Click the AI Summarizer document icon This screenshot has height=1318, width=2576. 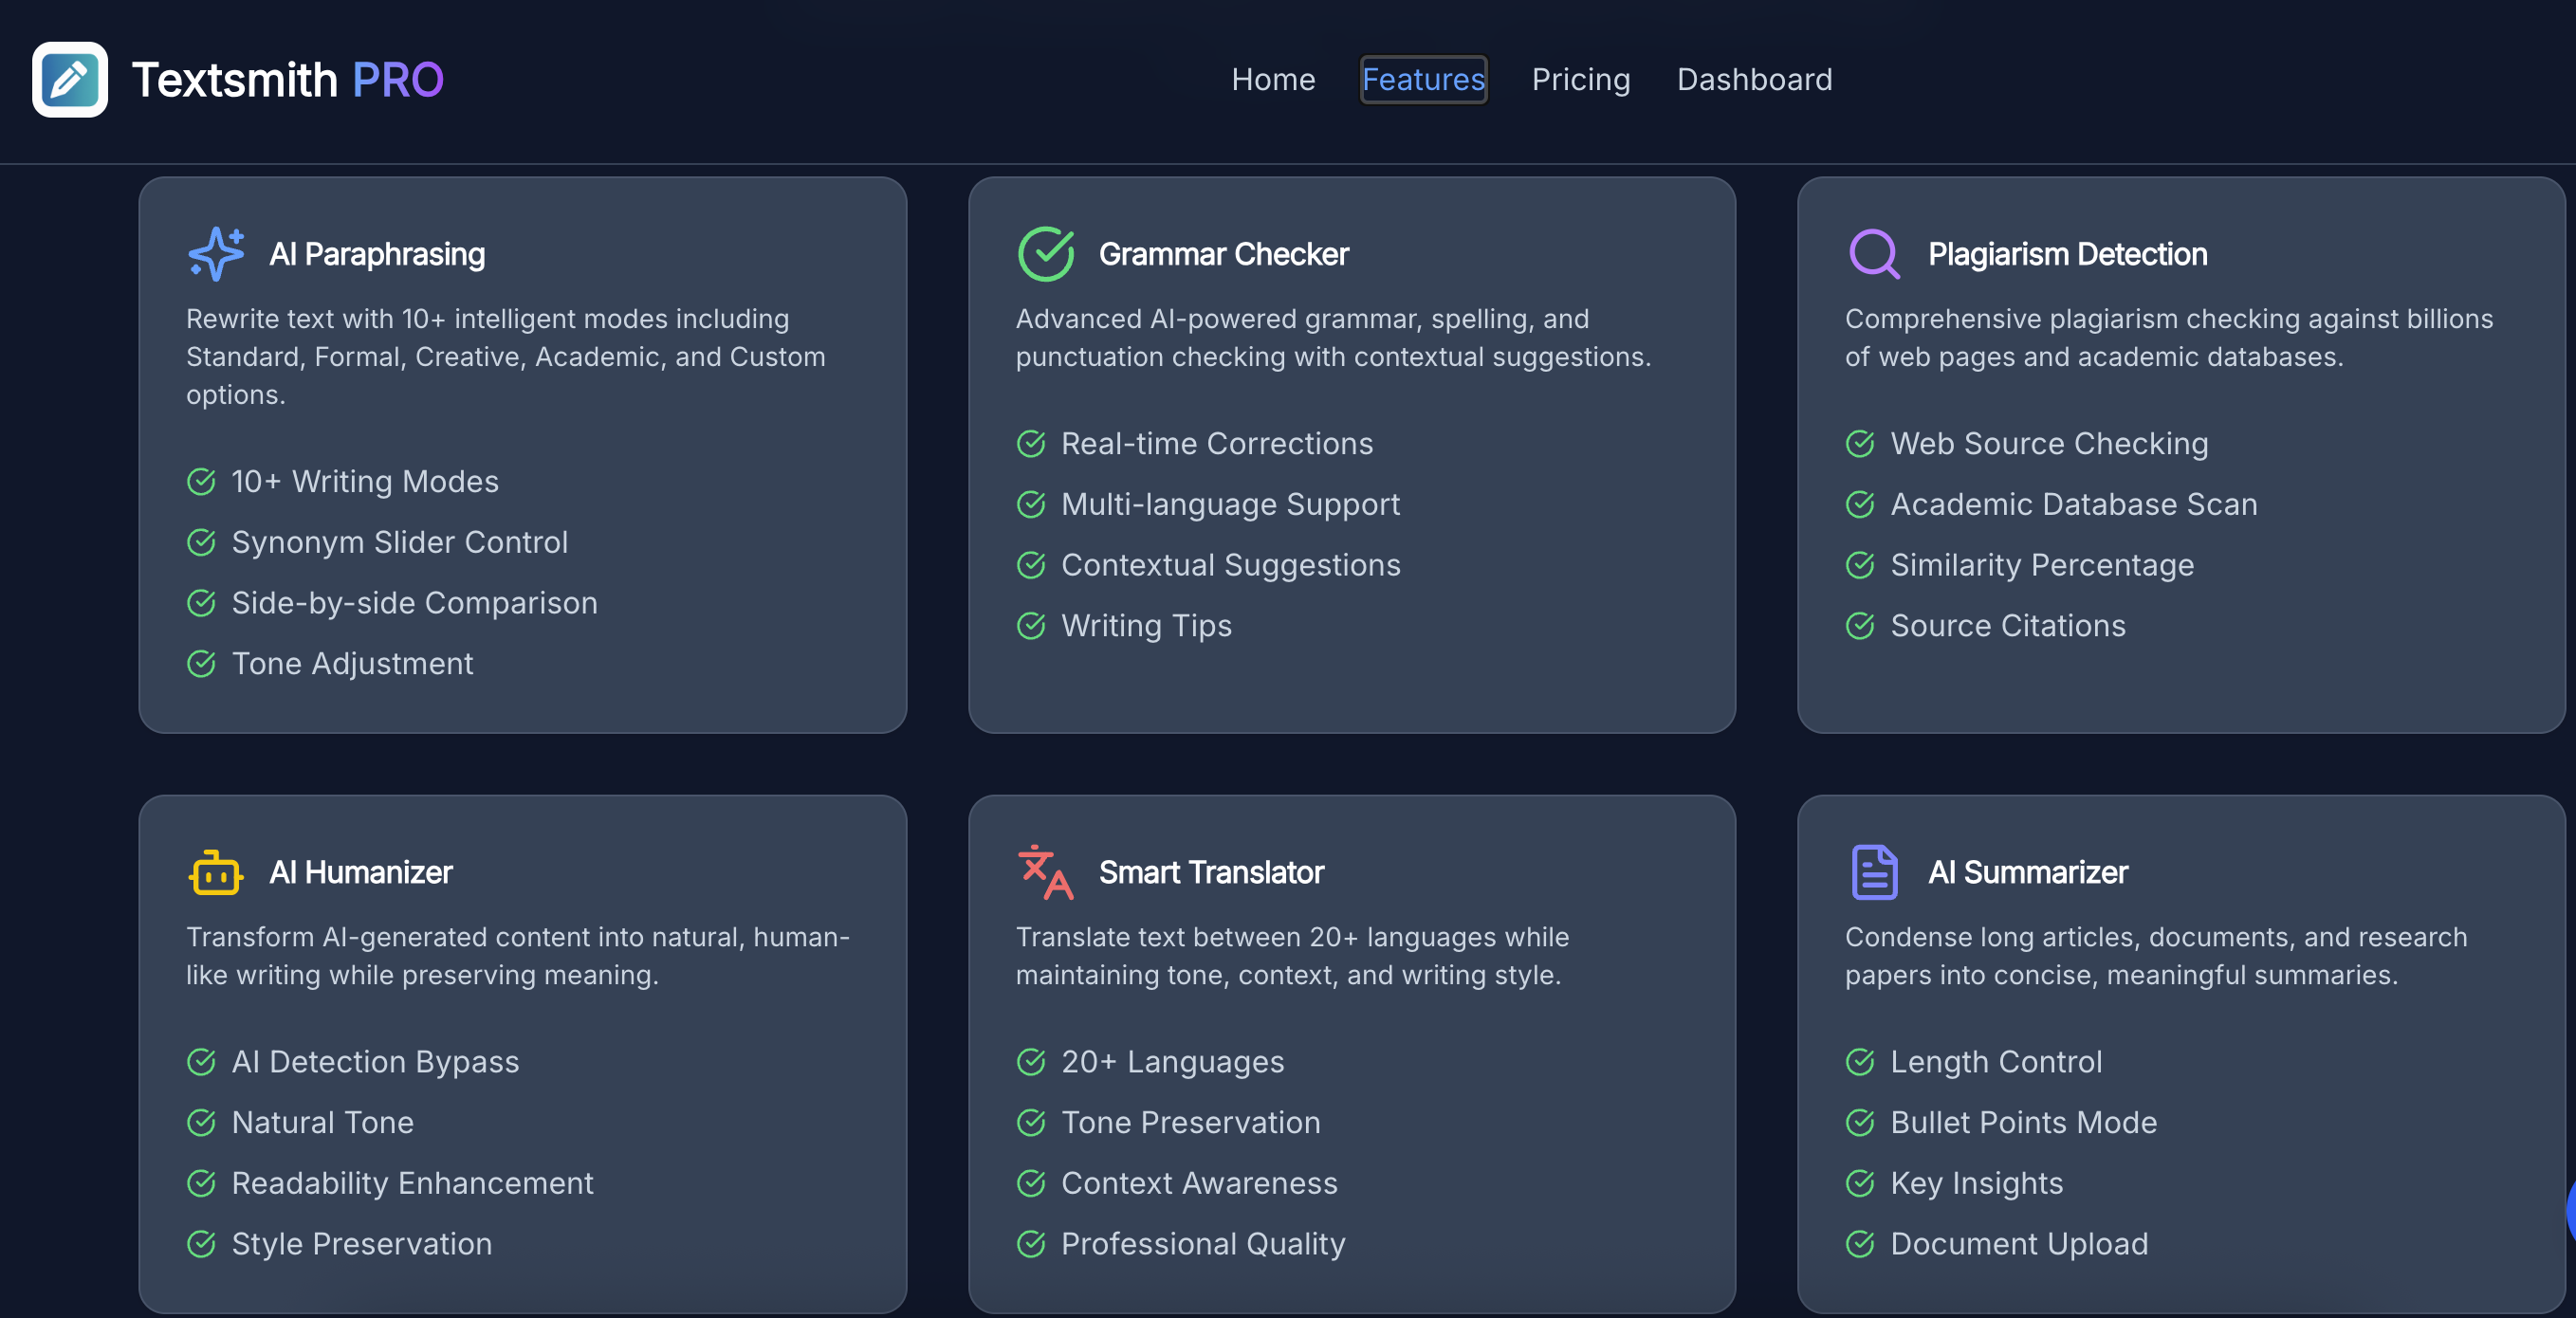pos(1873,871)
